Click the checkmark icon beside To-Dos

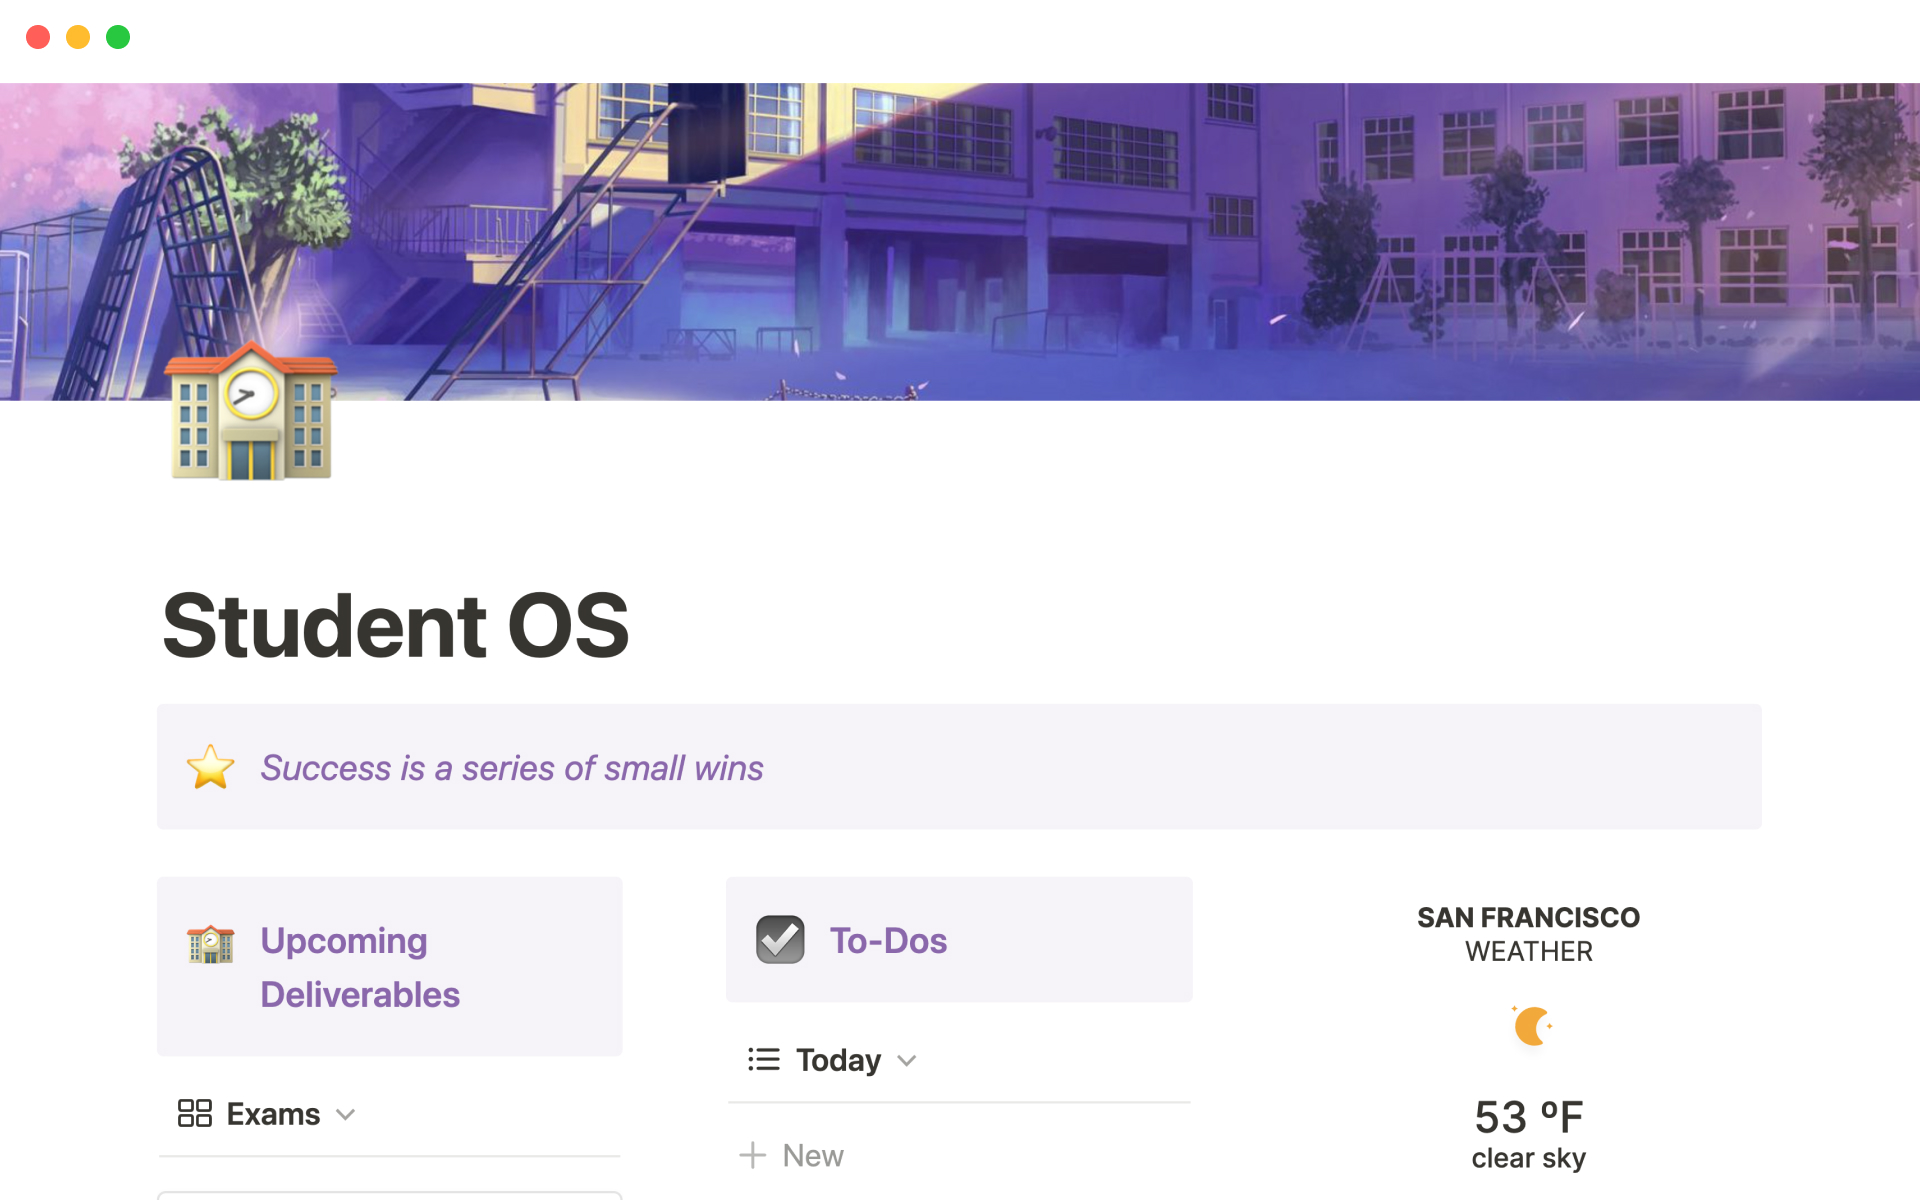(780, 940)
